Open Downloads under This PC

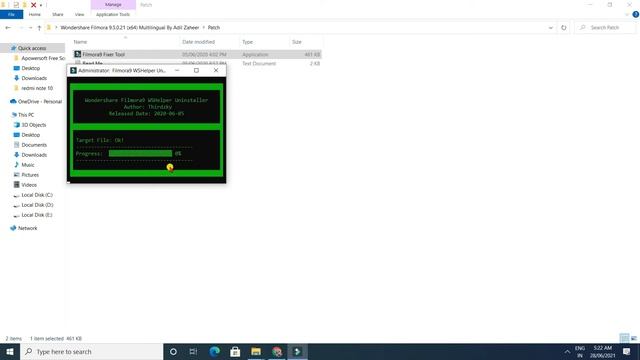[x=34, y=155]
